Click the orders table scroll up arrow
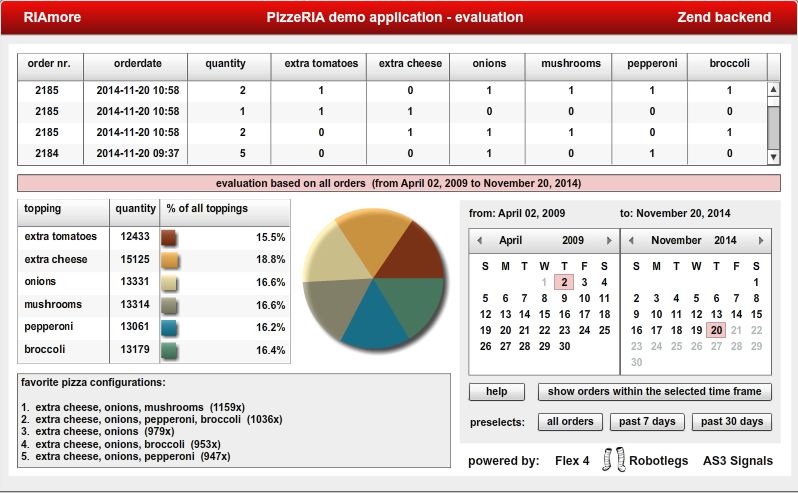This screenshot has width=798, height=493. [x=773, y=89]
